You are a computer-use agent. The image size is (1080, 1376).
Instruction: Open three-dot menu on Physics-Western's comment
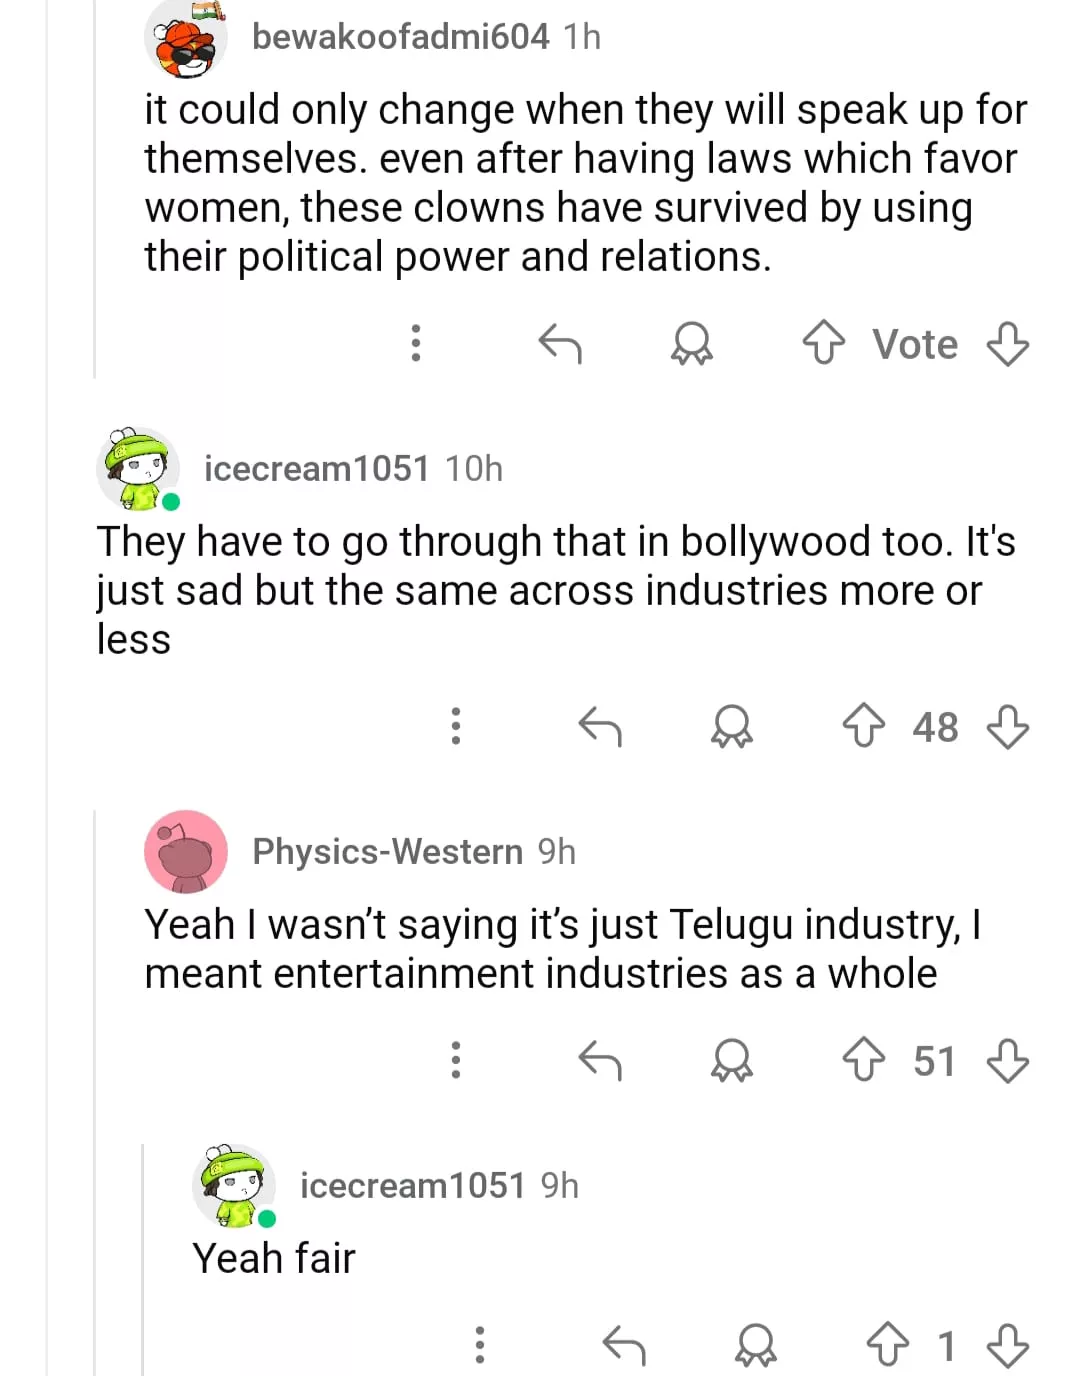pos(456,1060)
